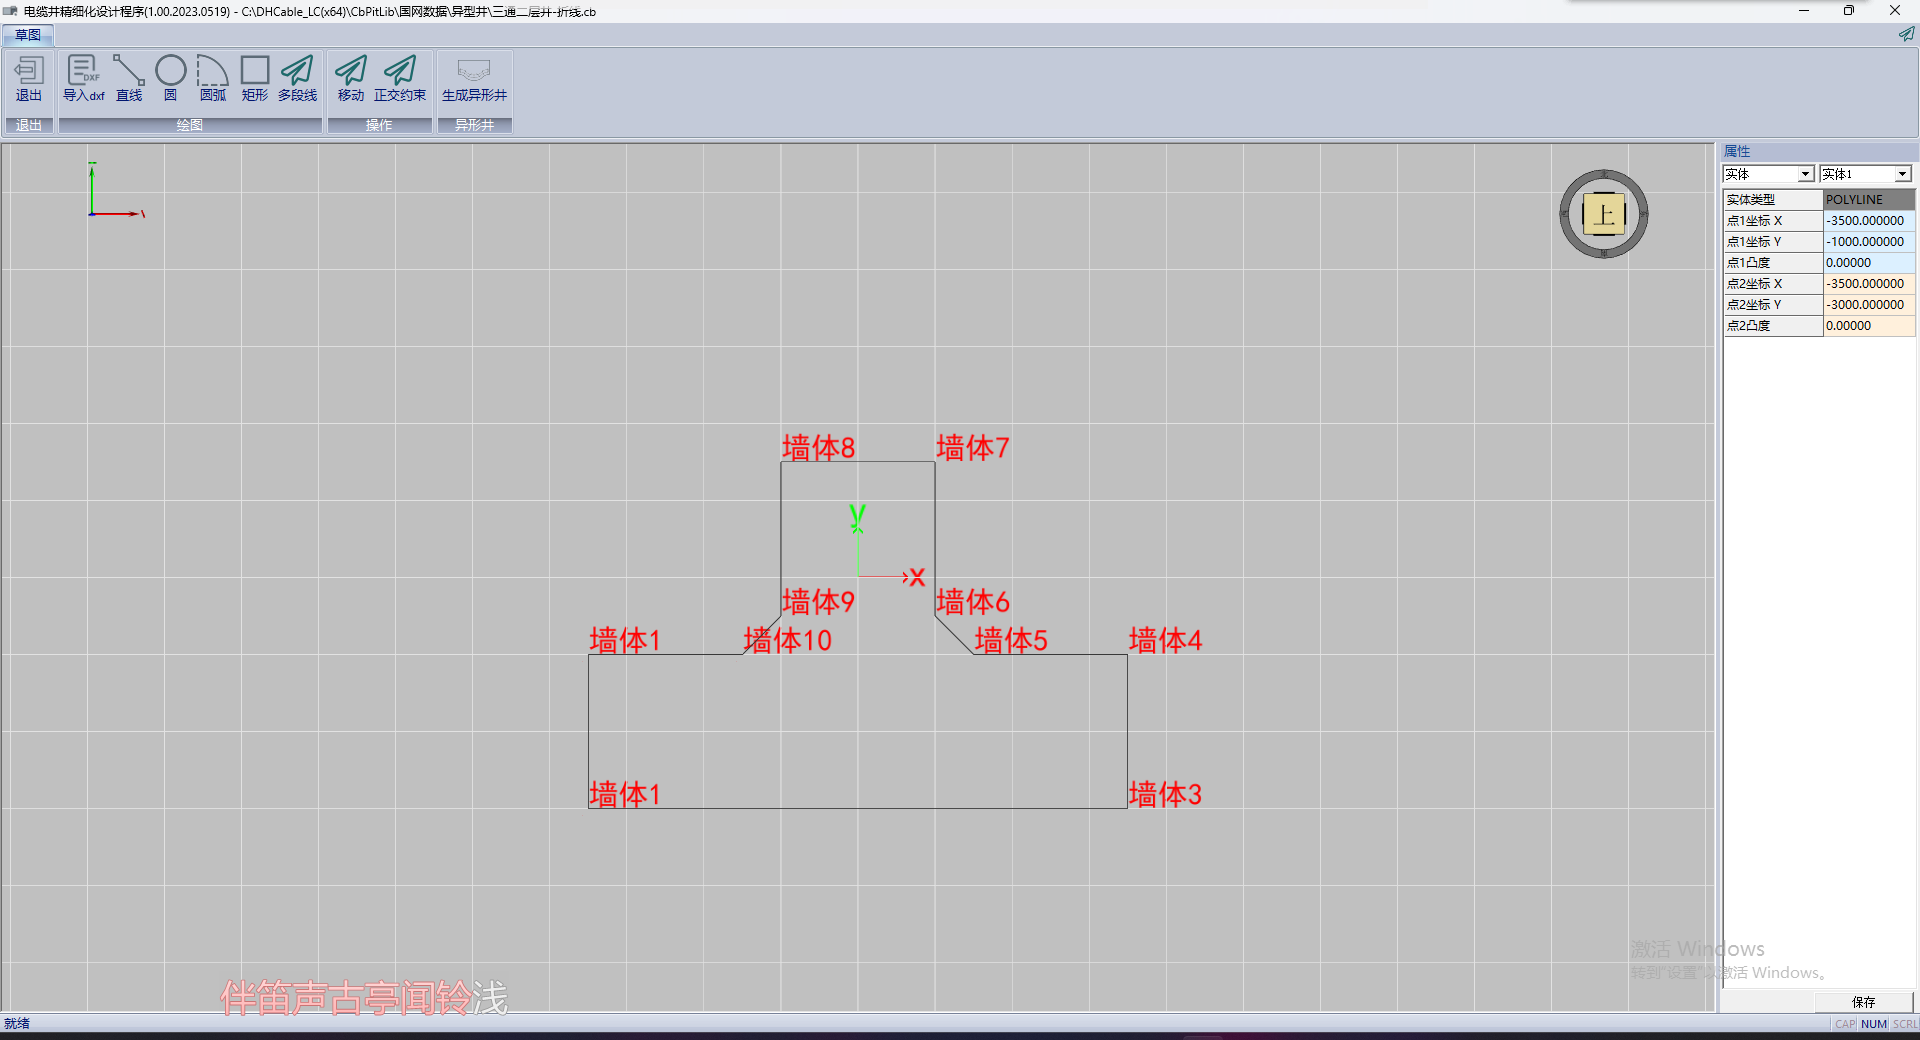Click the 上 view cube navigator
Screen dimensions: 1920x1040
coord(1604,214)
